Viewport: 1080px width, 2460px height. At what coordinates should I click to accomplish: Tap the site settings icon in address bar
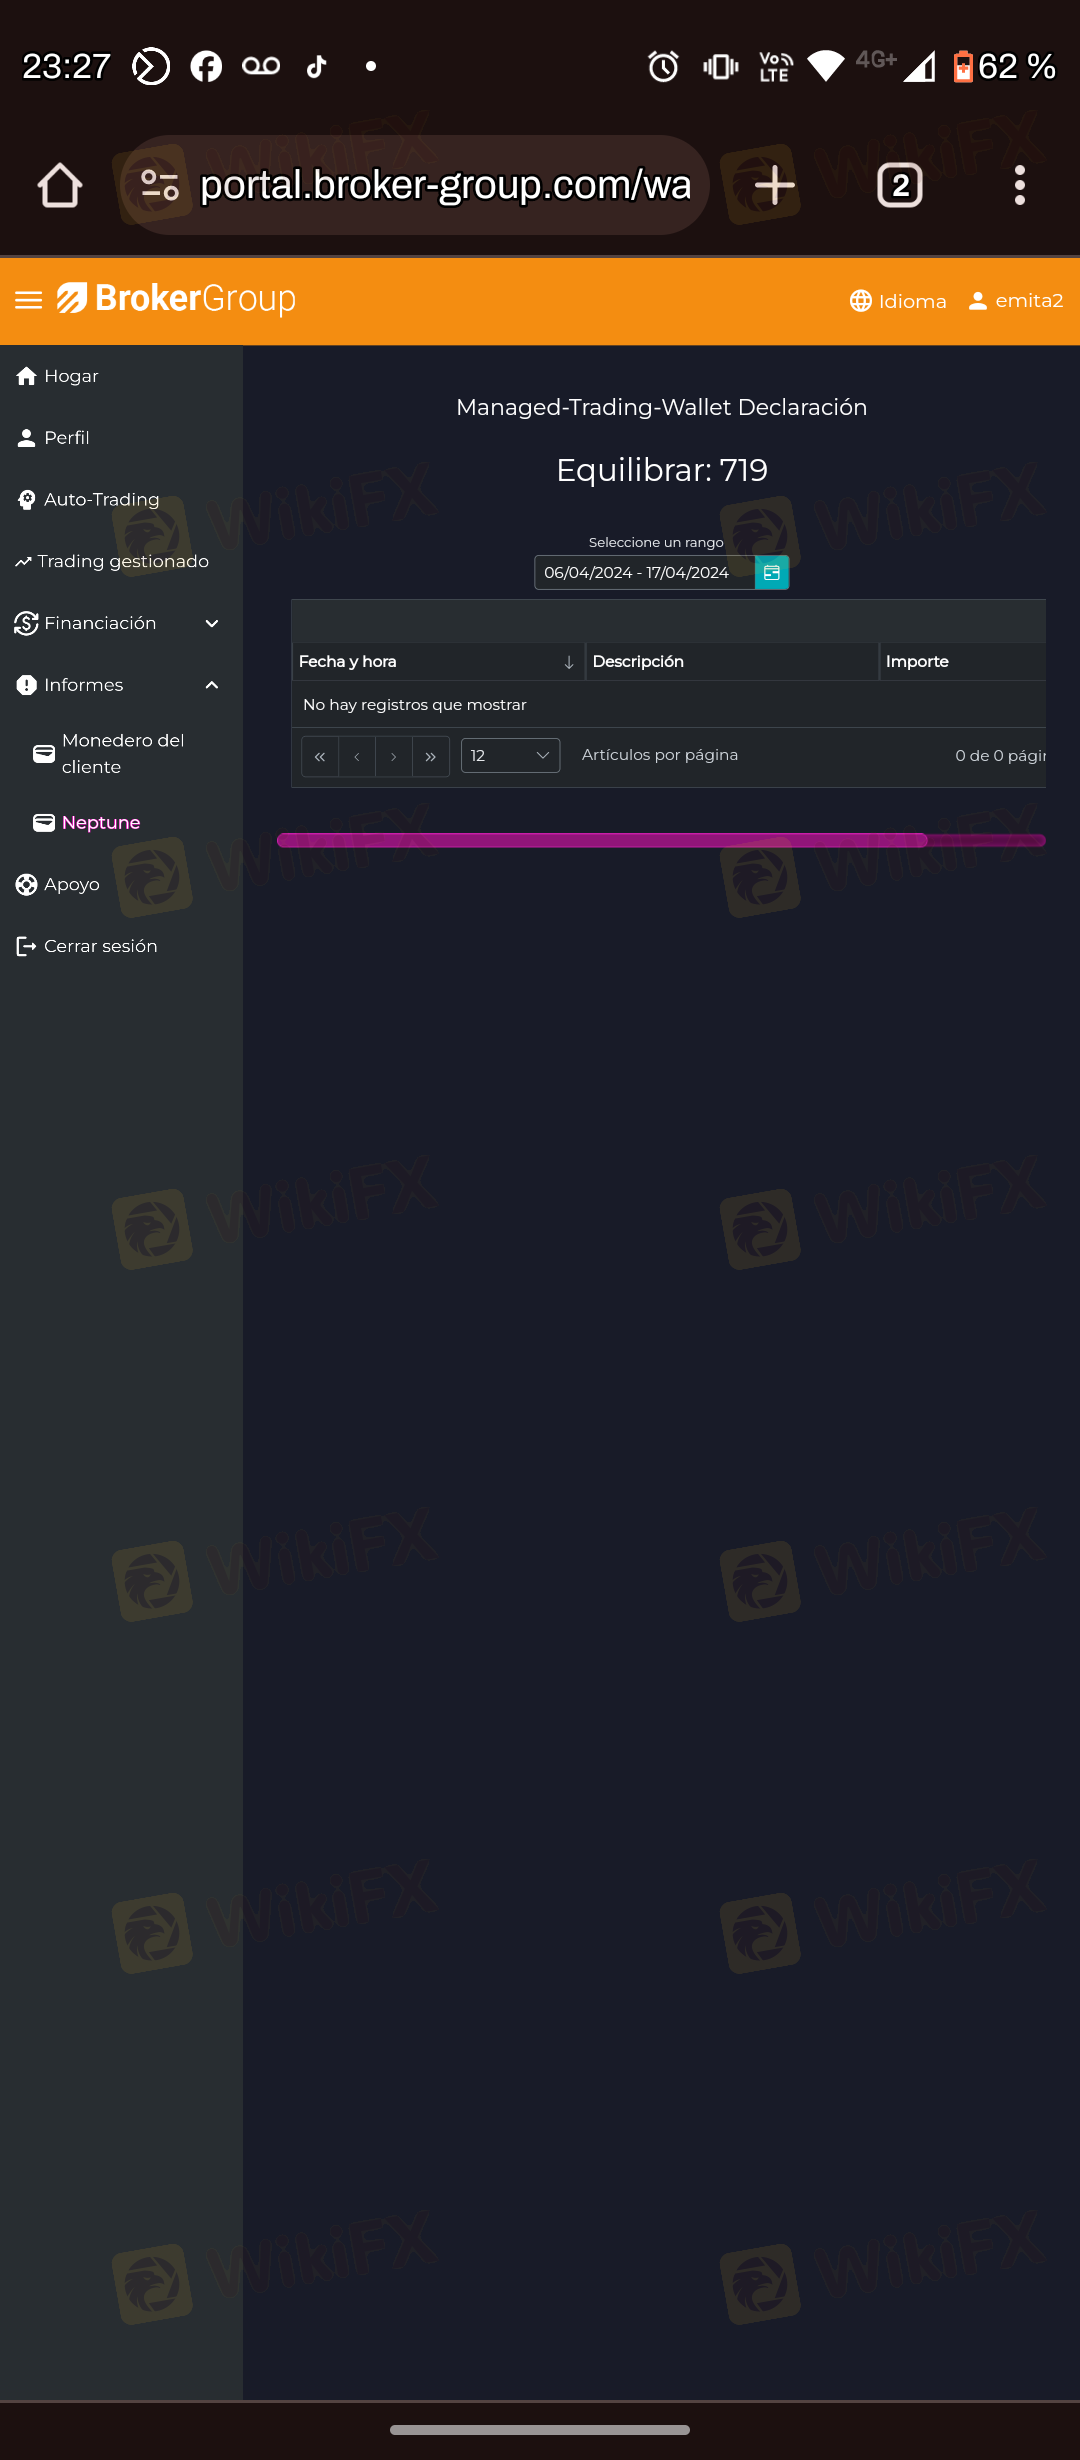coord(160,186)
